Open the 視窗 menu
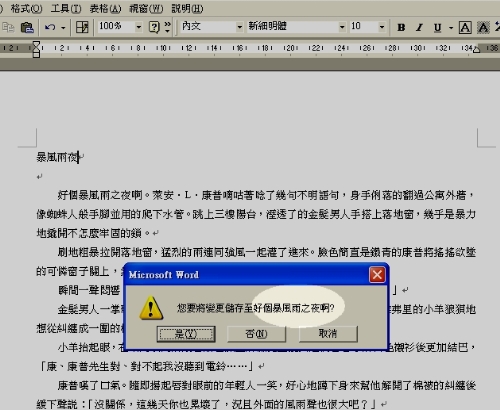 click(x=146, y=9)
